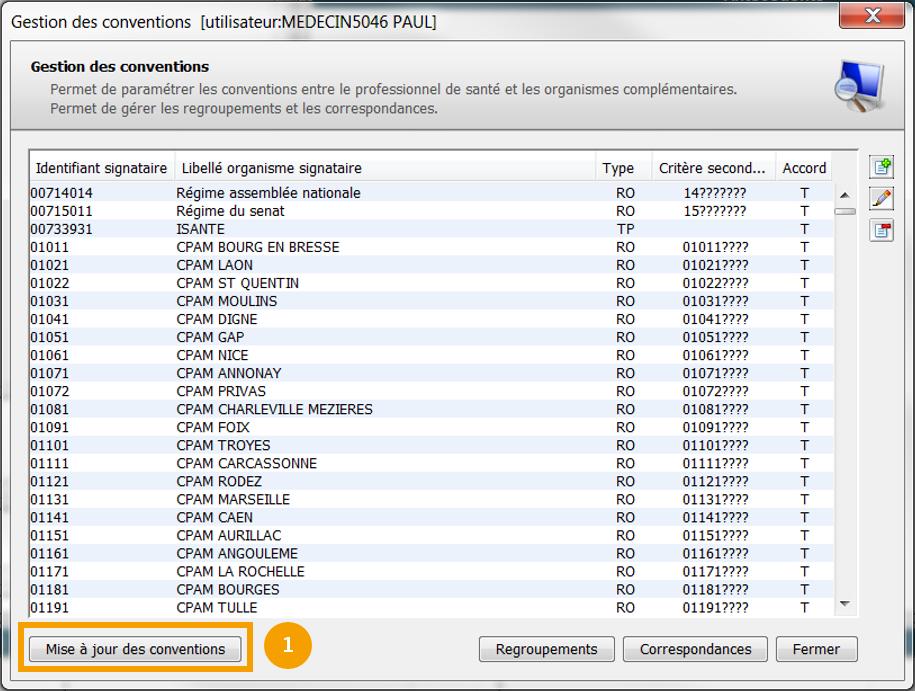The width and height of the screenshot is (915, 691).
Task: Select CPAM NICE row
Action: point(431,355)
